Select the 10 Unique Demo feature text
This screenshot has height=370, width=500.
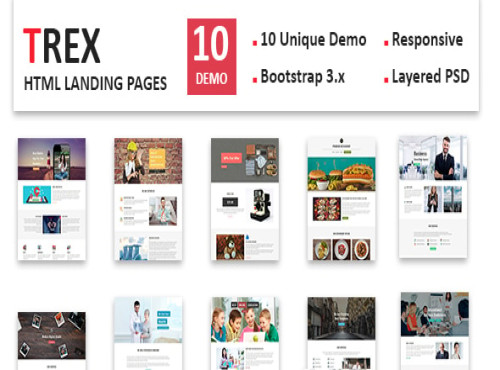313,40
